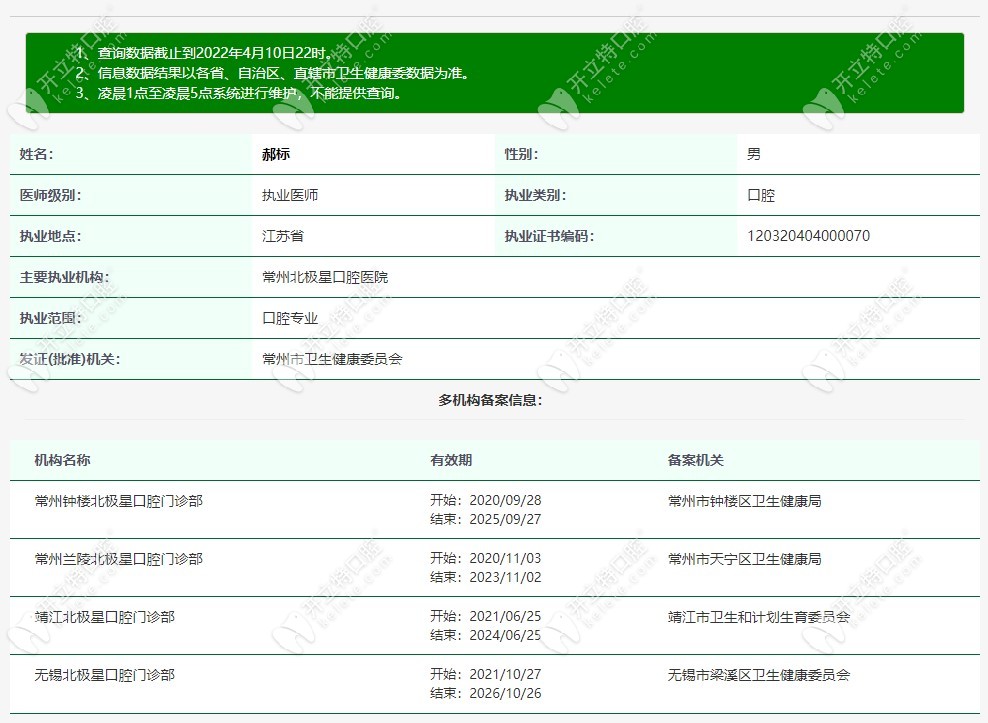The height and width of the screenshot is (723, 988).
Task: Click the 姓名 field label
Action: point(37,154)
